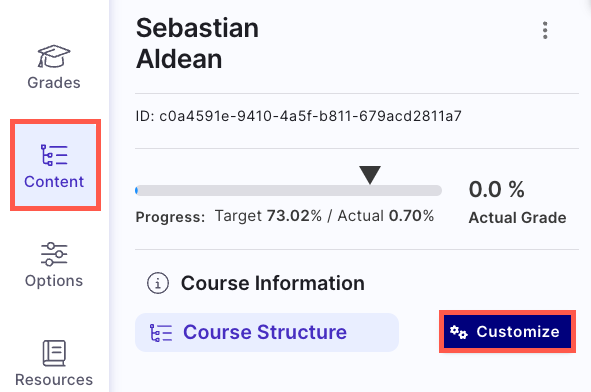The width and height of the screenshot is (591, 392).
Task: Open the Resources book icon
Action: [54, 353]
